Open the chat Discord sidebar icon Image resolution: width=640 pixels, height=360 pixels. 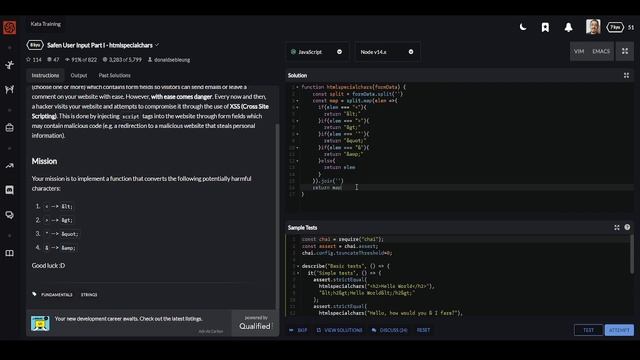9,190
